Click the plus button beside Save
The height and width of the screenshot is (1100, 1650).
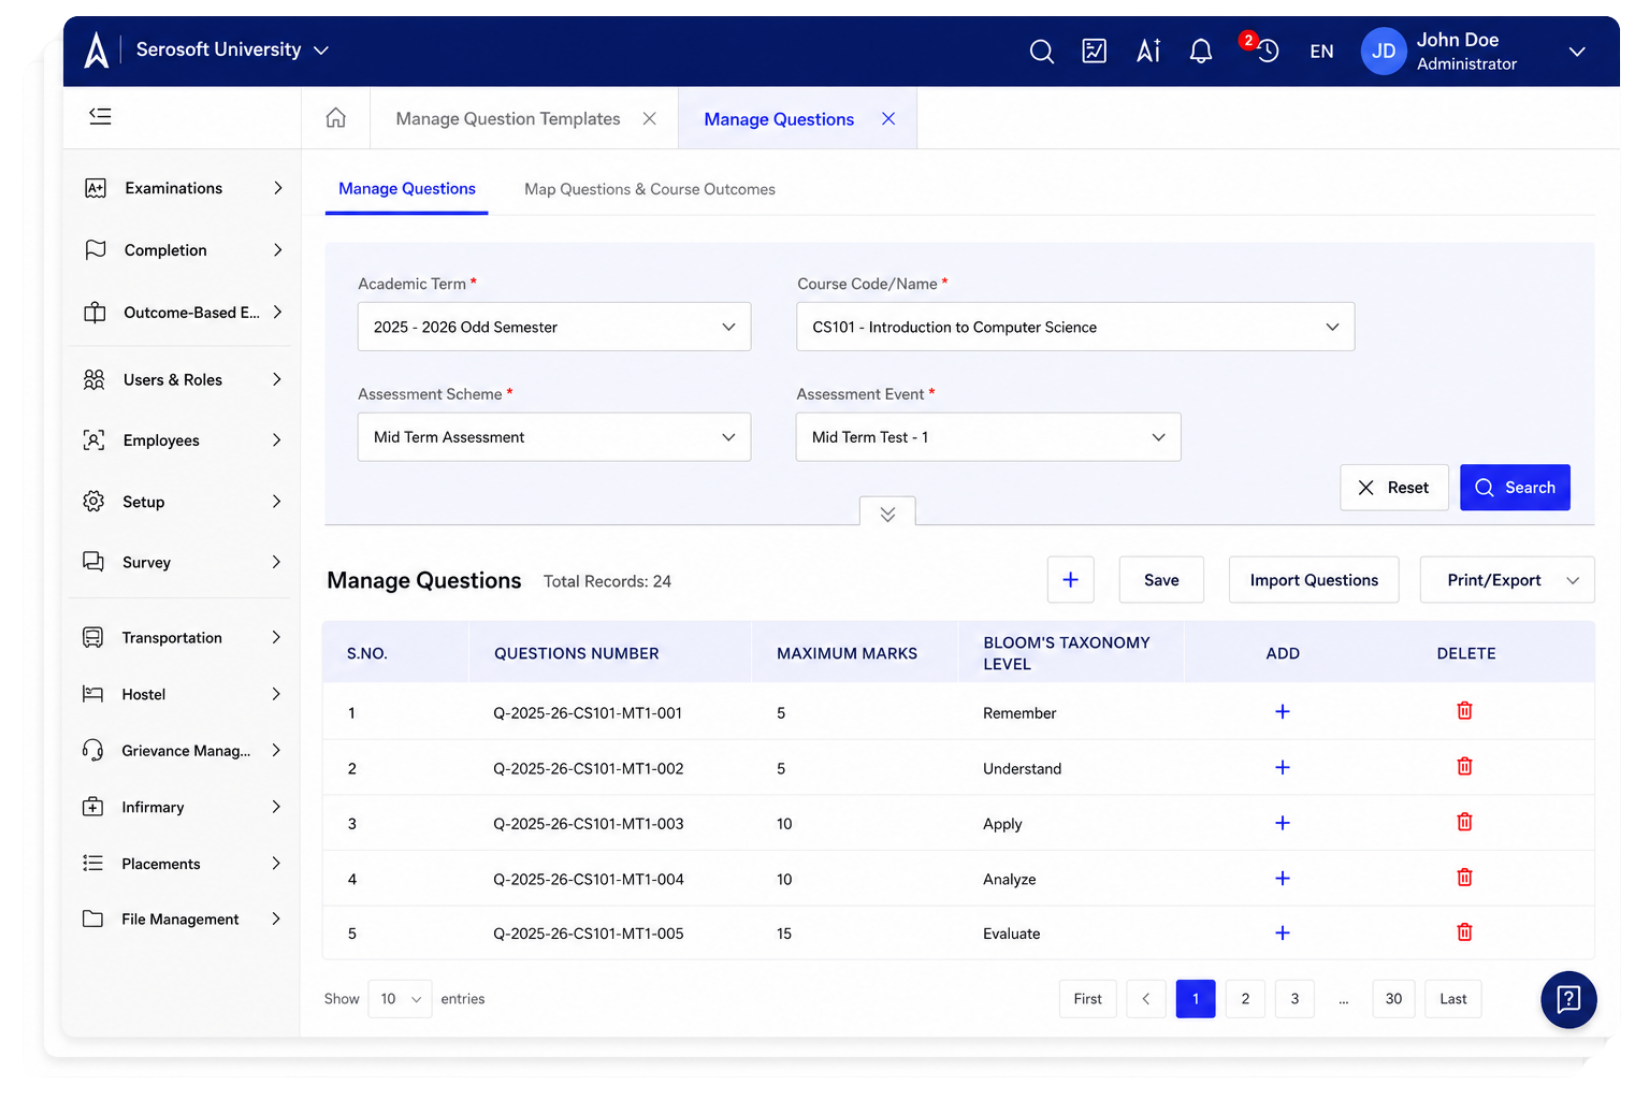pyautogui.click(x=1070, y=580)
